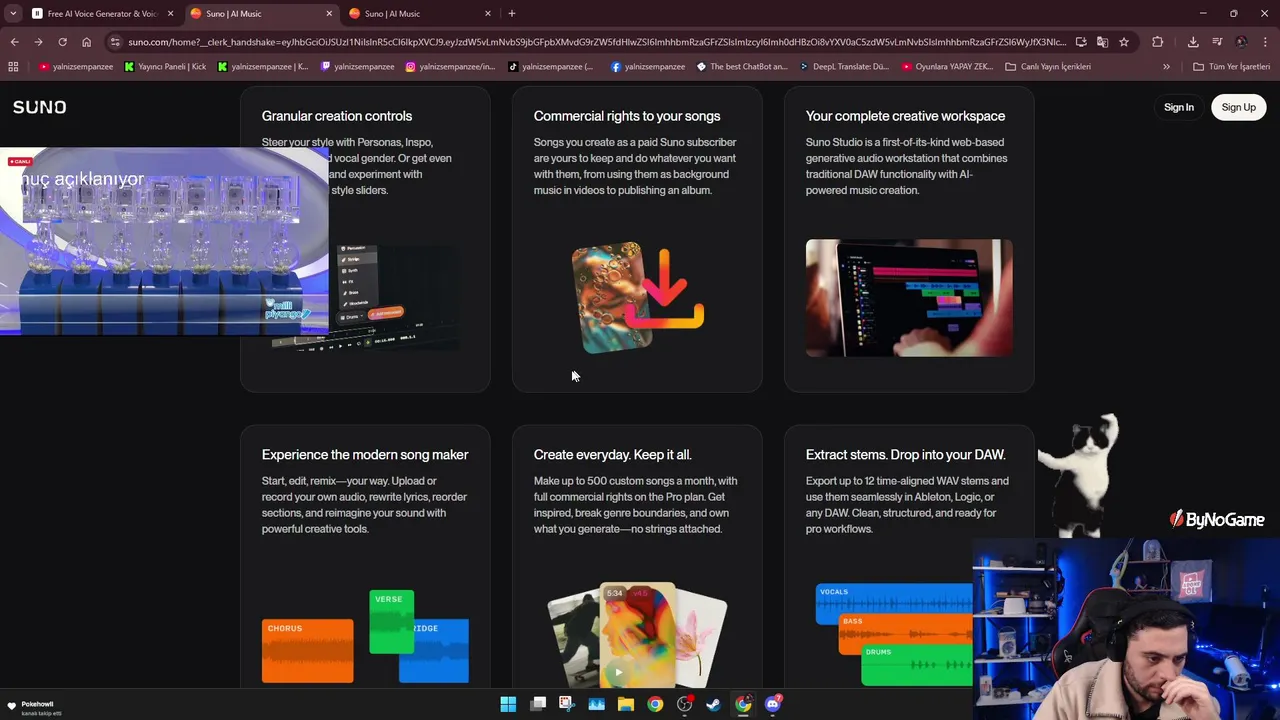1280x720 pixels.
Task: Open Snipping Tool from the taskbar
Action: (x=567, y=704)
